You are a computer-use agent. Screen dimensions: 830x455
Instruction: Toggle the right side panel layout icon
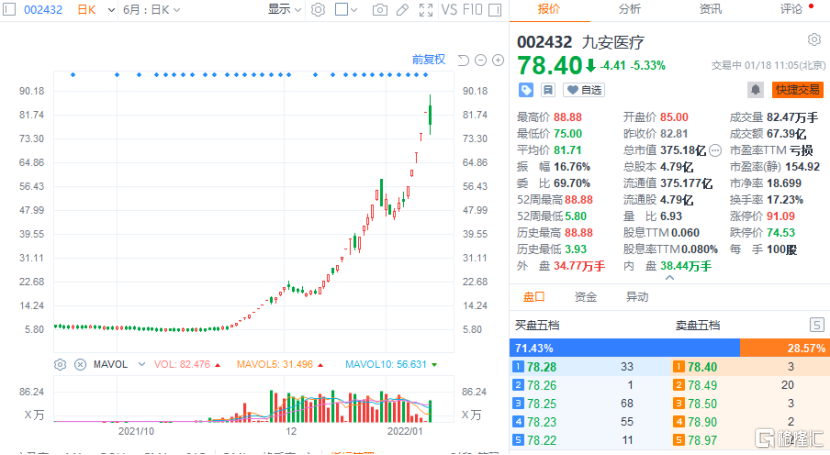coord(495,10)
